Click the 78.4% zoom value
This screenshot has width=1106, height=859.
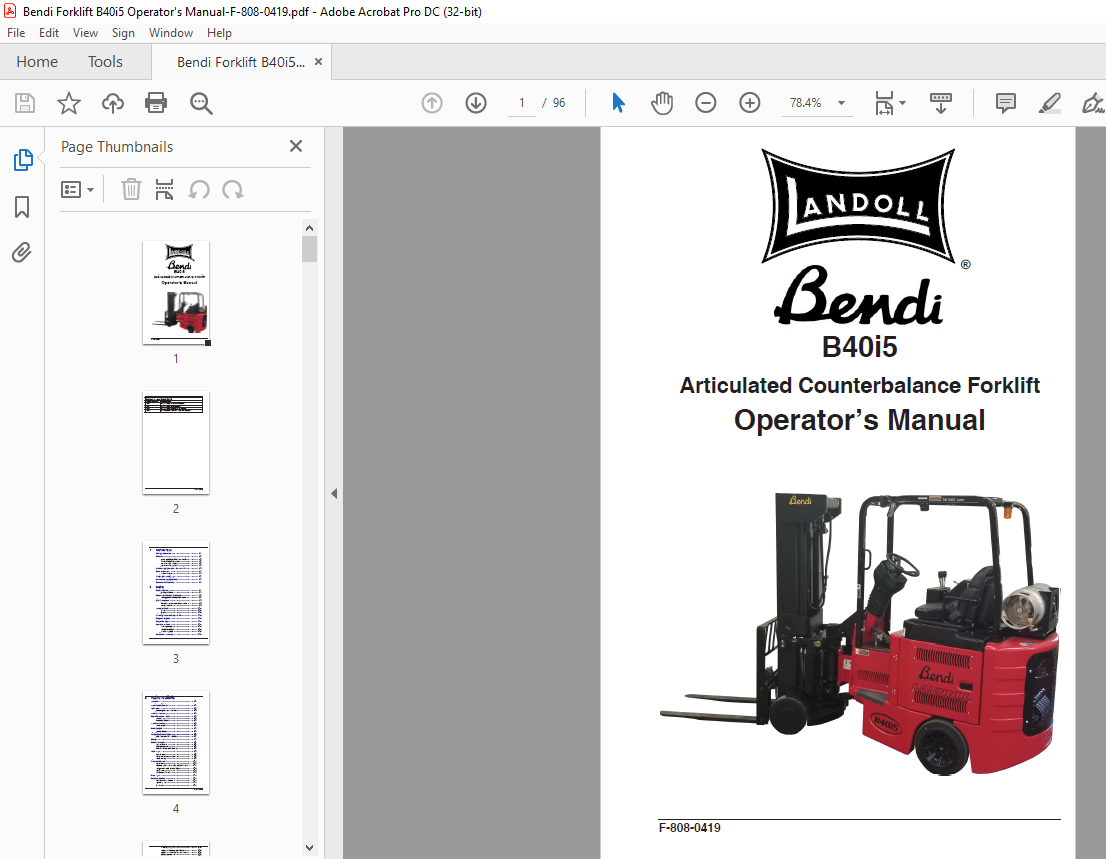pyautogui.click(x=806, y=103)
